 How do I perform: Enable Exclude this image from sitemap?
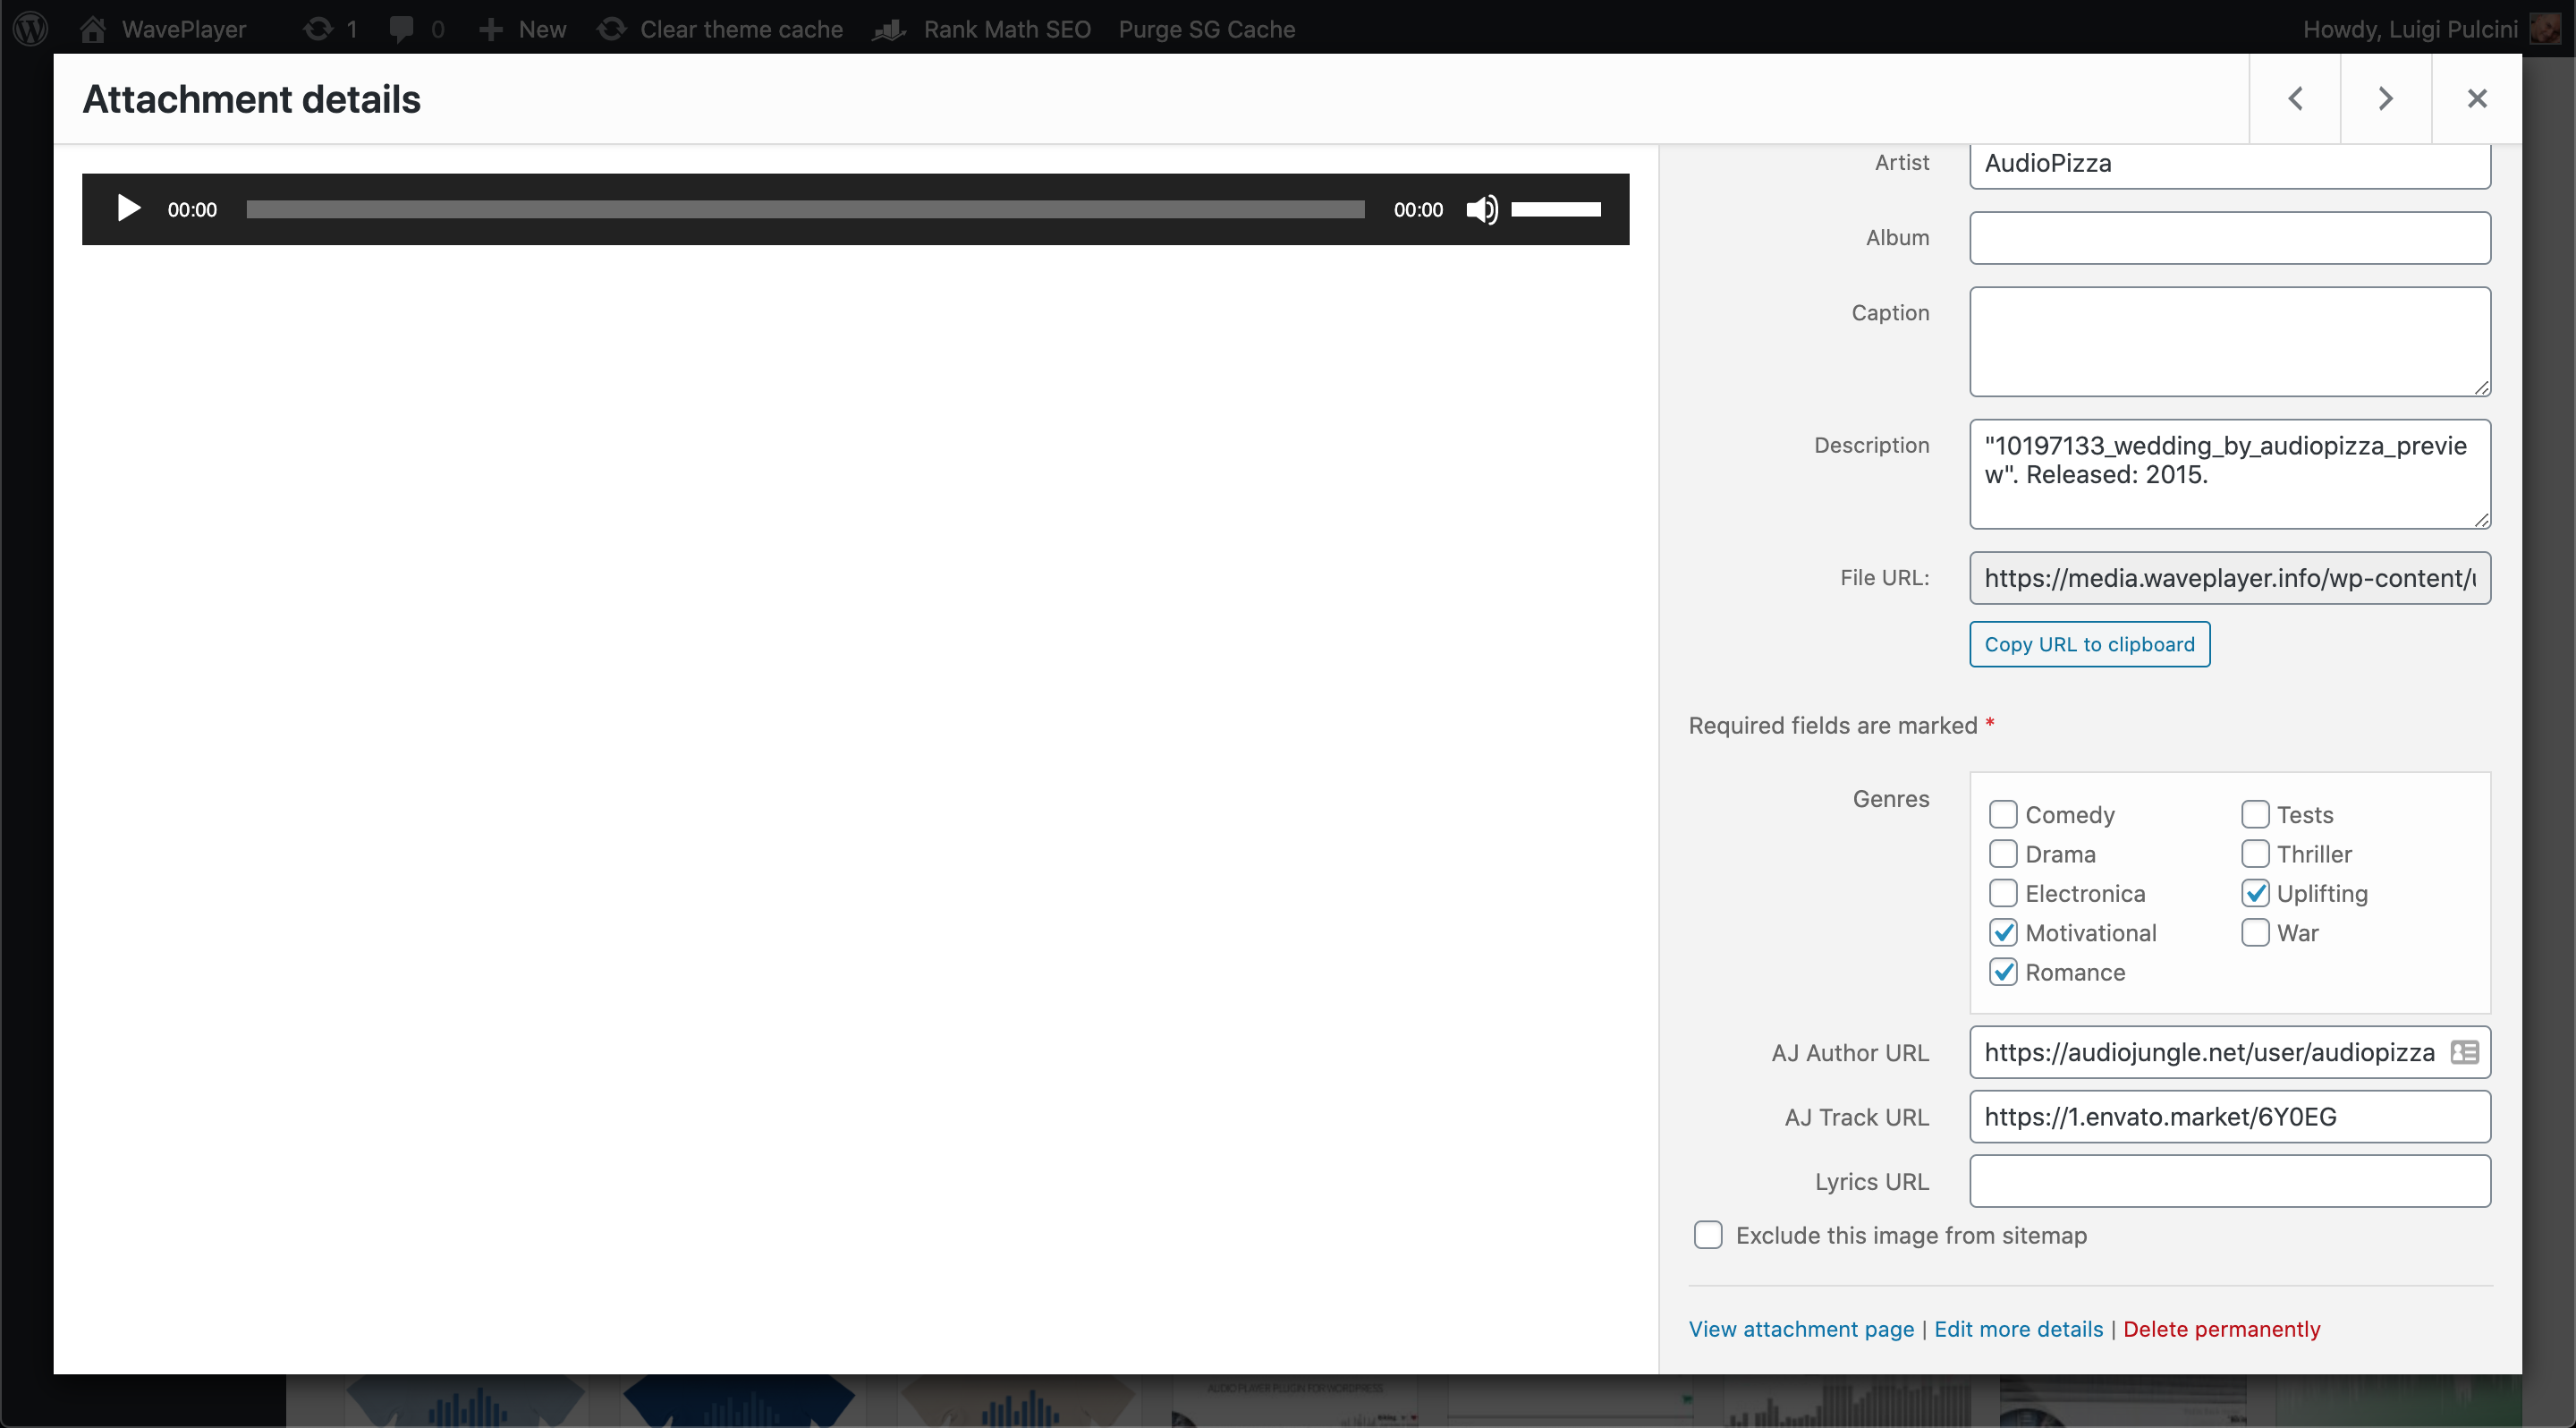(x=1708, y=1235)
